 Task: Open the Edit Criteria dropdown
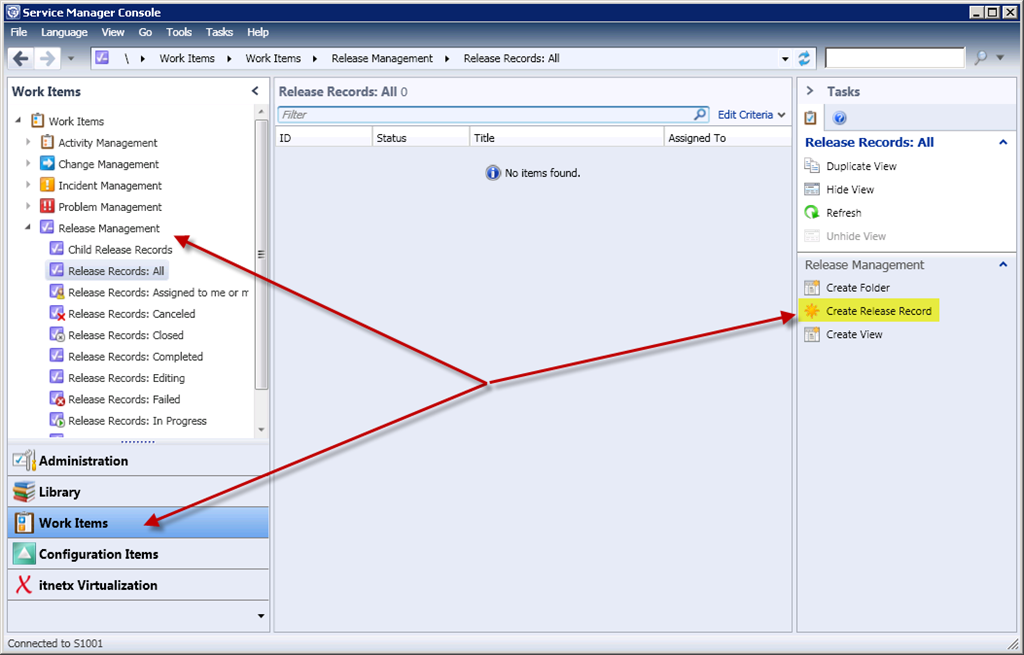click(x=751, y=115)
